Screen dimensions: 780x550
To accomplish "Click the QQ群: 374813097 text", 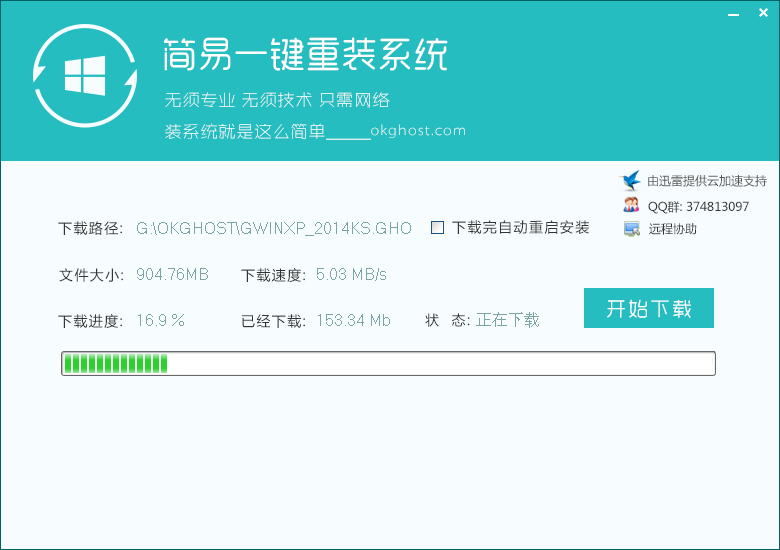I will pos(698,206).
